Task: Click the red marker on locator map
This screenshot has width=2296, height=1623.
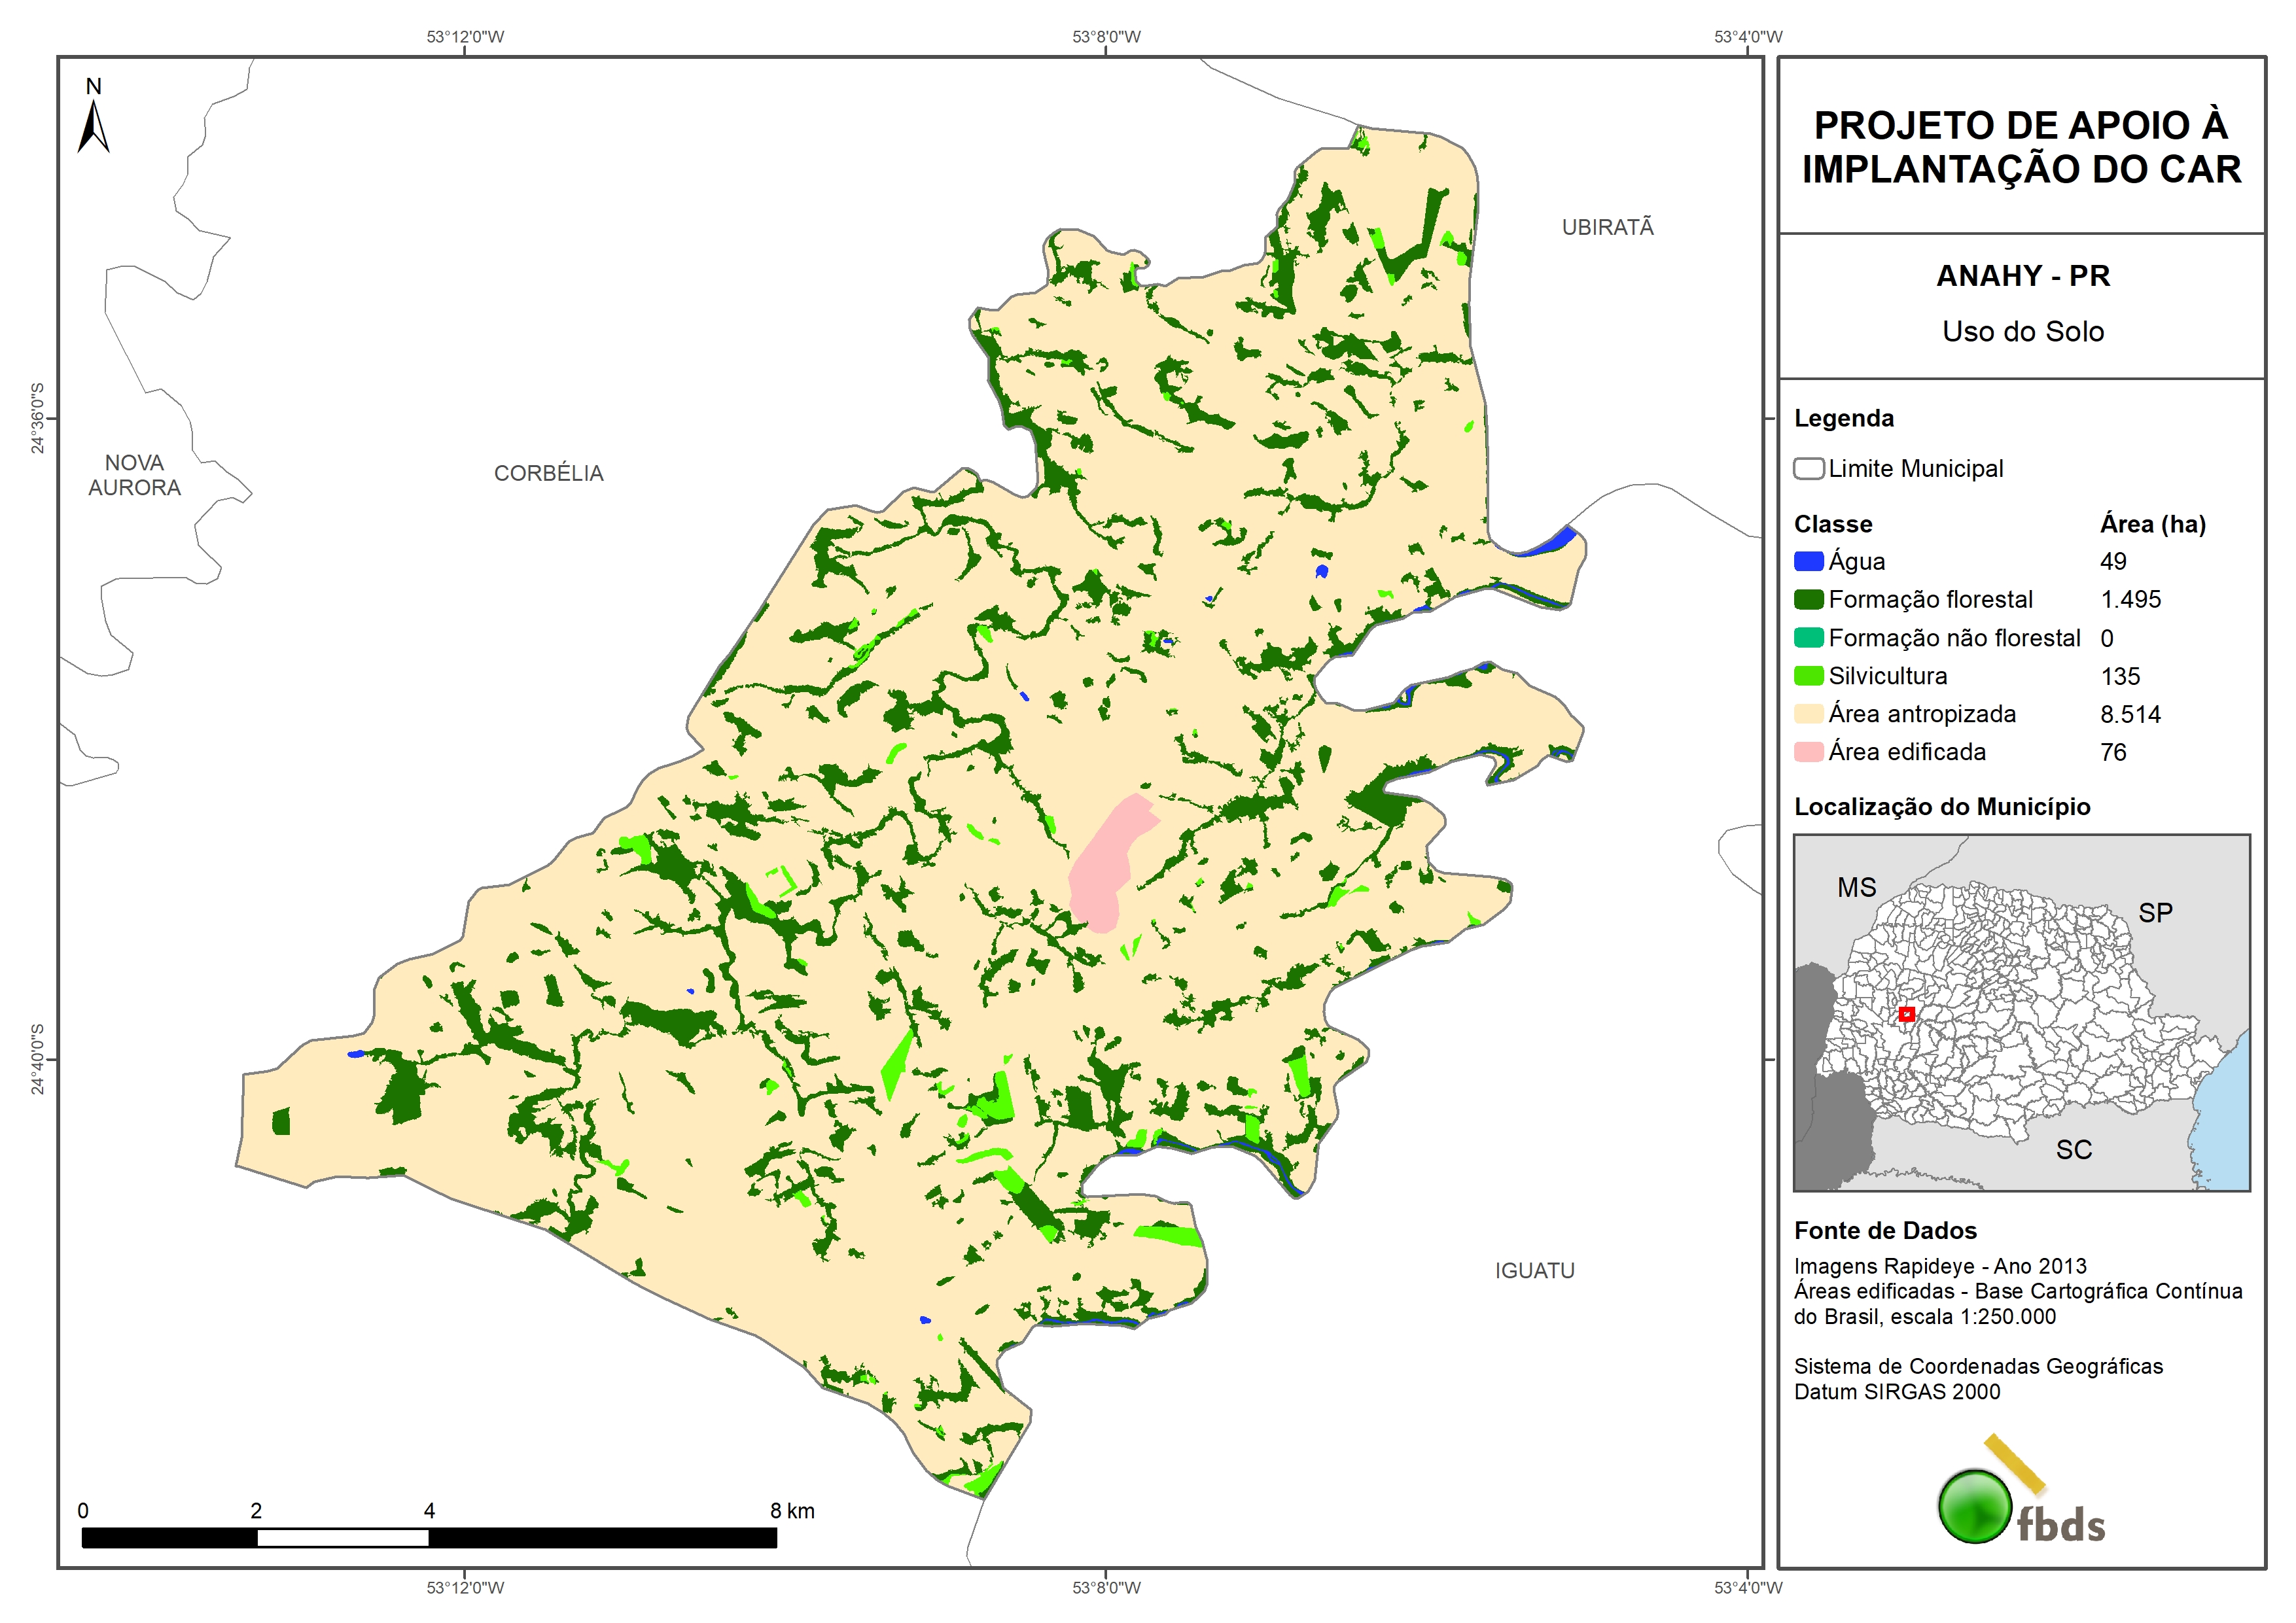Action: (1906, 1014)
